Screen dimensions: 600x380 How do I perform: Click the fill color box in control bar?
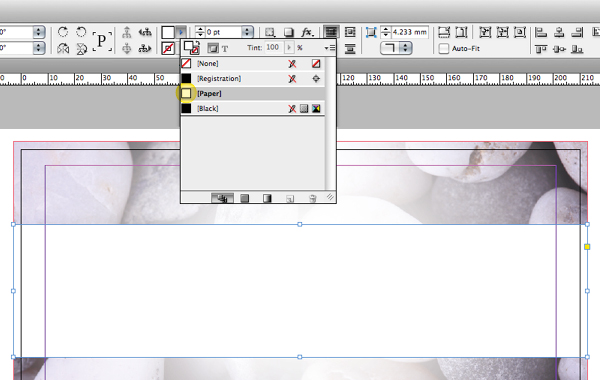pyautogui.click(x=168, y=32)
